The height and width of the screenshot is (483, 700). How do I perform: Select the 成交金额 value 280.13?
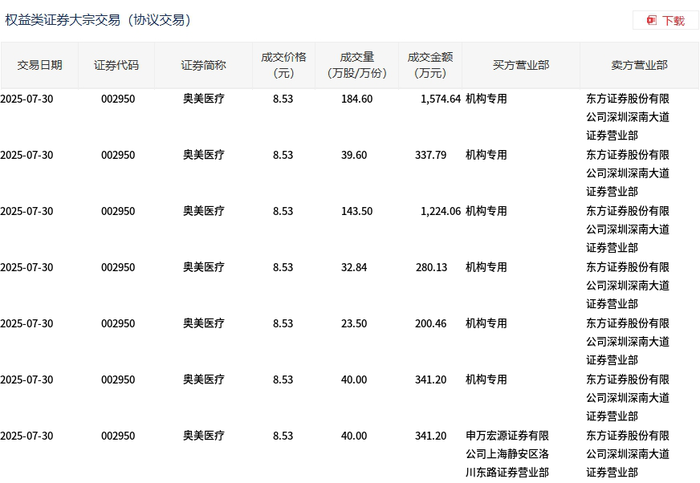tap(431, 267)
